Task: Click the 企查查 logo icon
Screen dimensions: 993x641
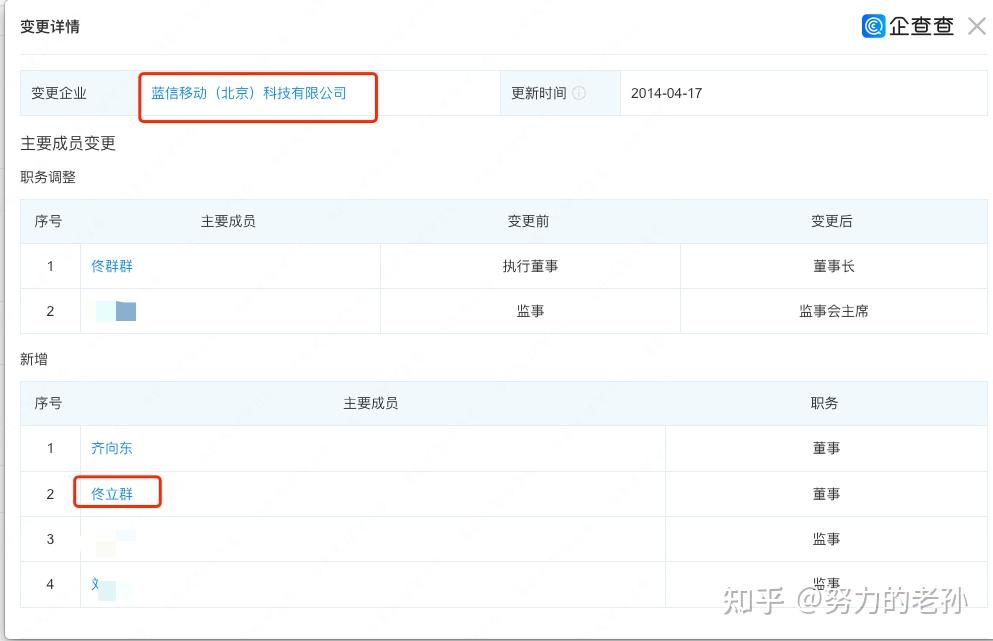Action: coord(873,27)
